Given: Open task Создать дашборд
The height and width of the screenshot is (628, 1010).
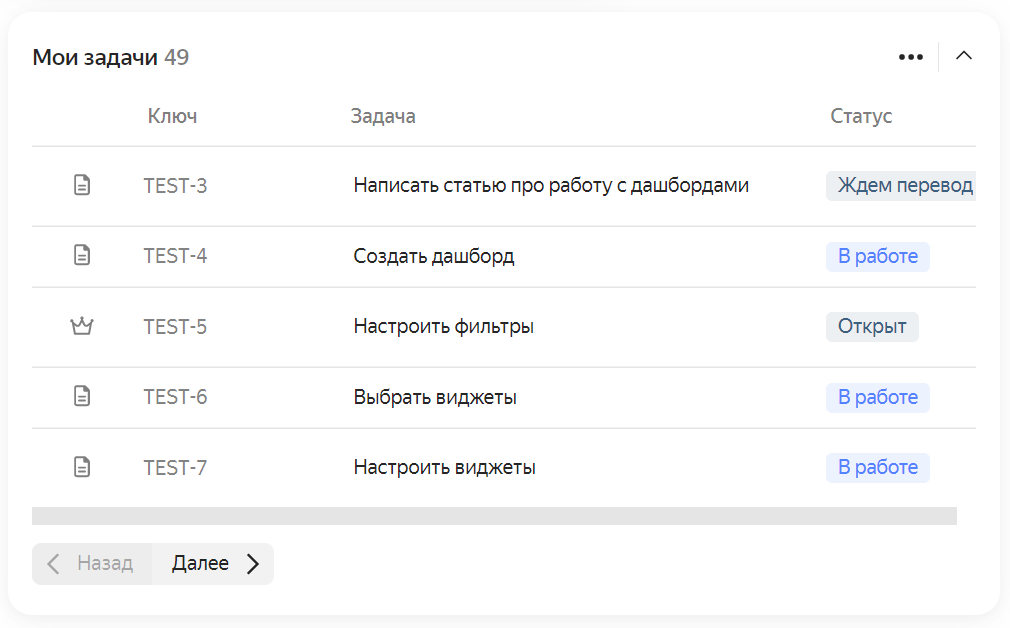Looking at the screenshot, I should coord(434,256).
